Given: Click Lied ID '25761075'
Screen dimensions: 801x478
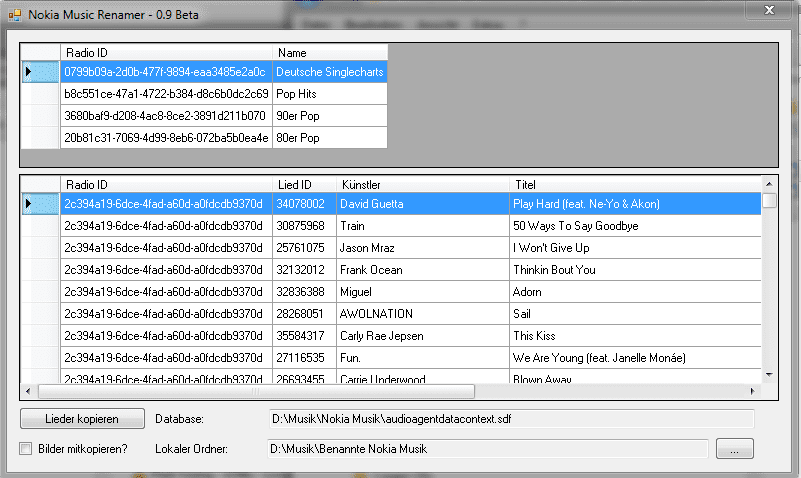Looking at the screenshot, I should [x=304, y=248].
